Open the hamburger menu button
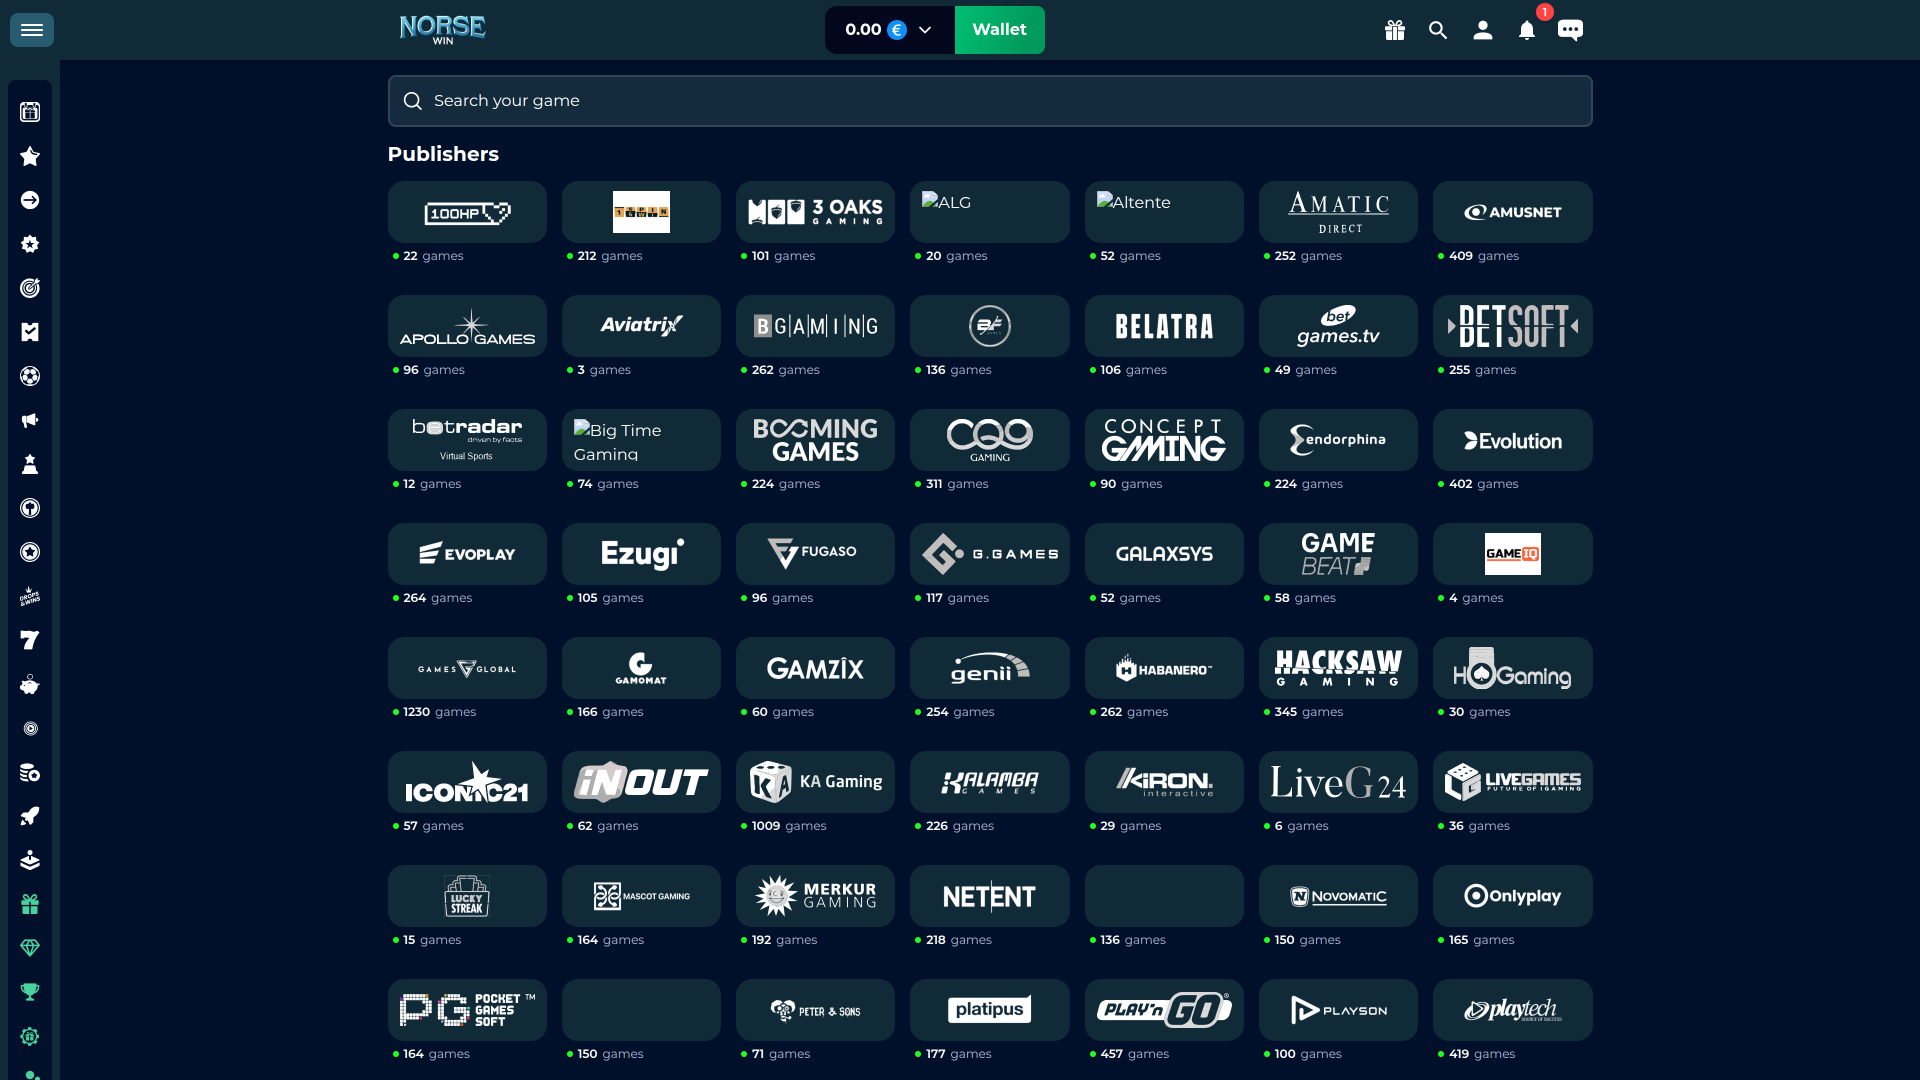This screenshot has width=1920, height=1080. (x=32, y=30)
